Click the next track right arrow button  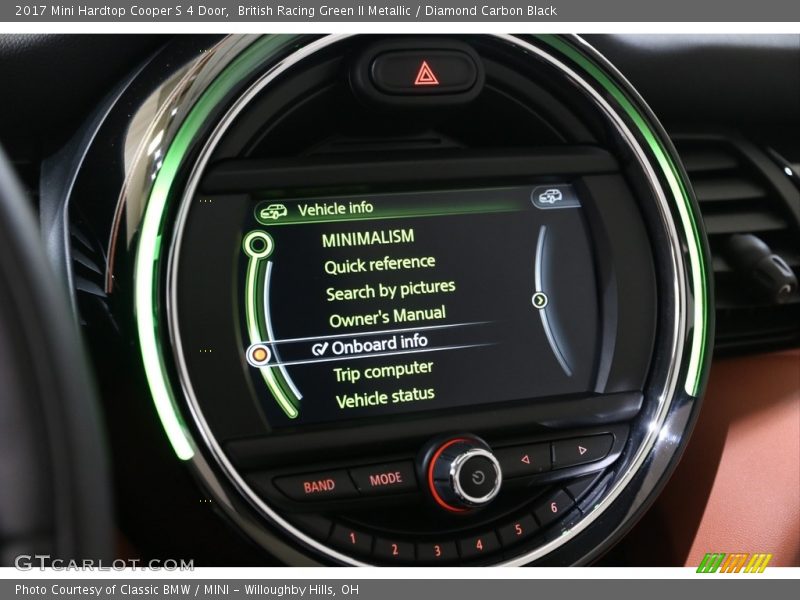[x=582, y=450]
